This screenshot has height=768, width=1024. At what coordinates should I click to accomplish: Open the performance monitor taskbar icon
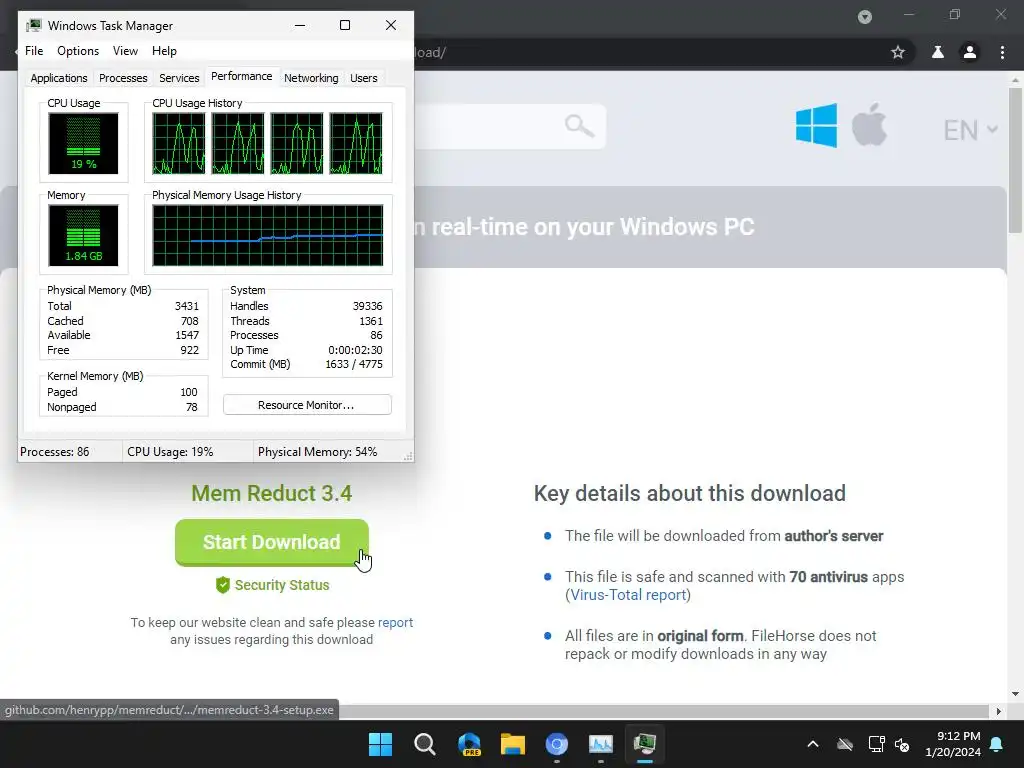601,744
